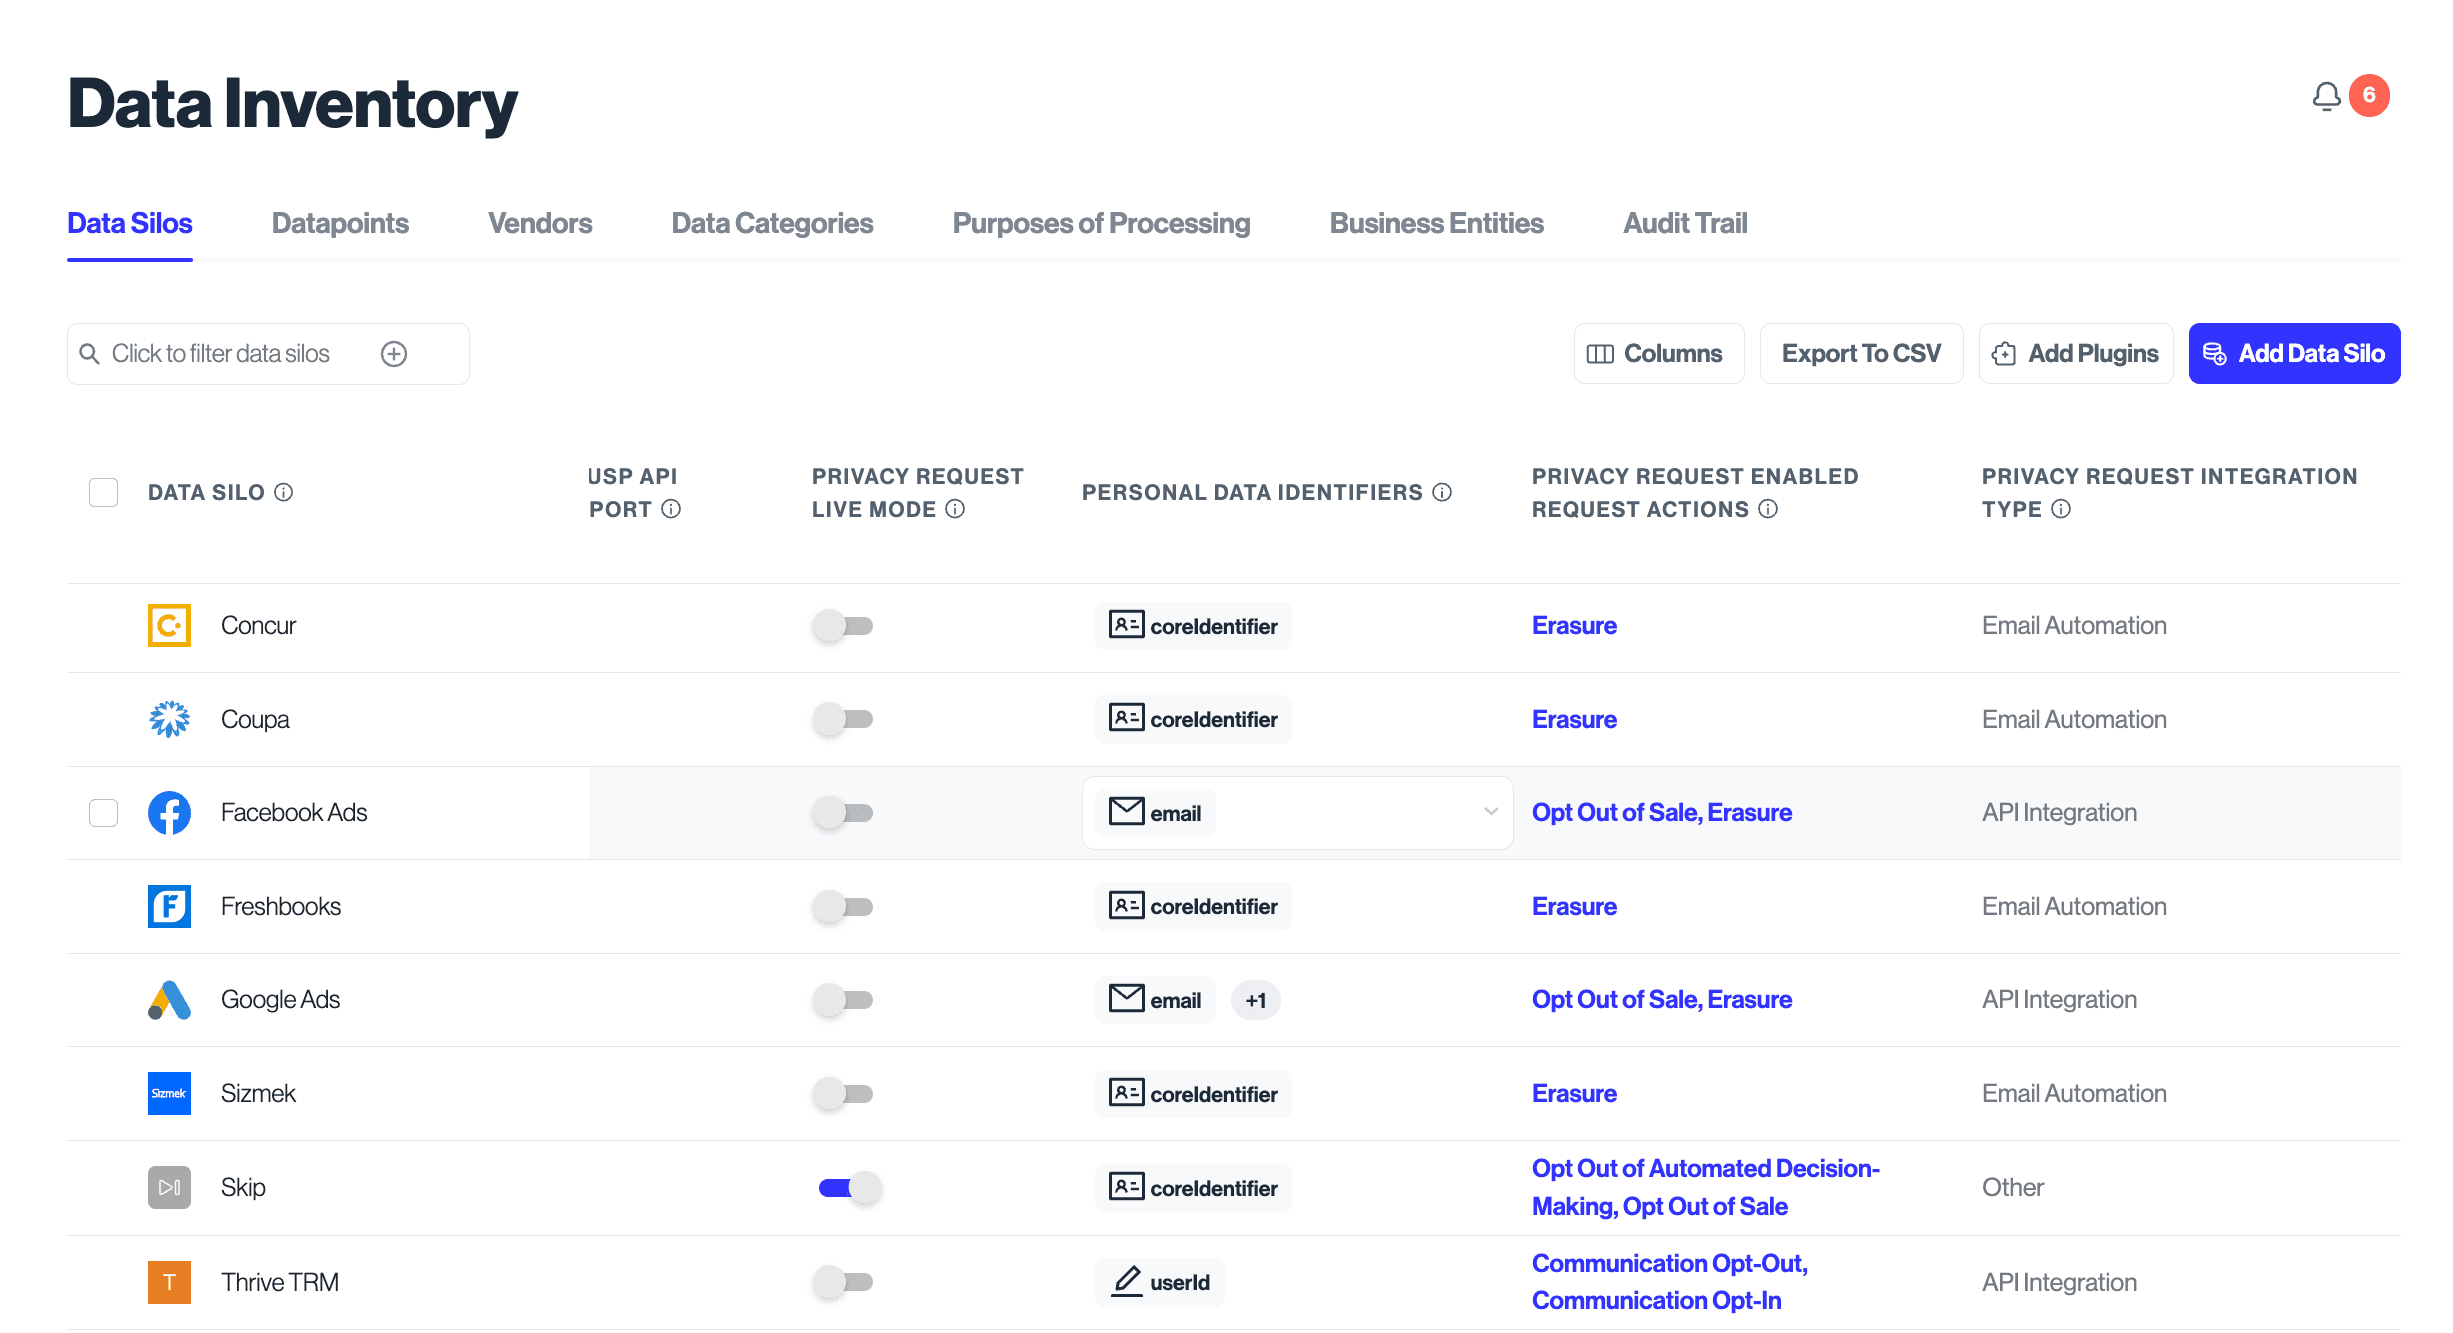Click the Google Ads logo icon

(x=169, y=1000)
